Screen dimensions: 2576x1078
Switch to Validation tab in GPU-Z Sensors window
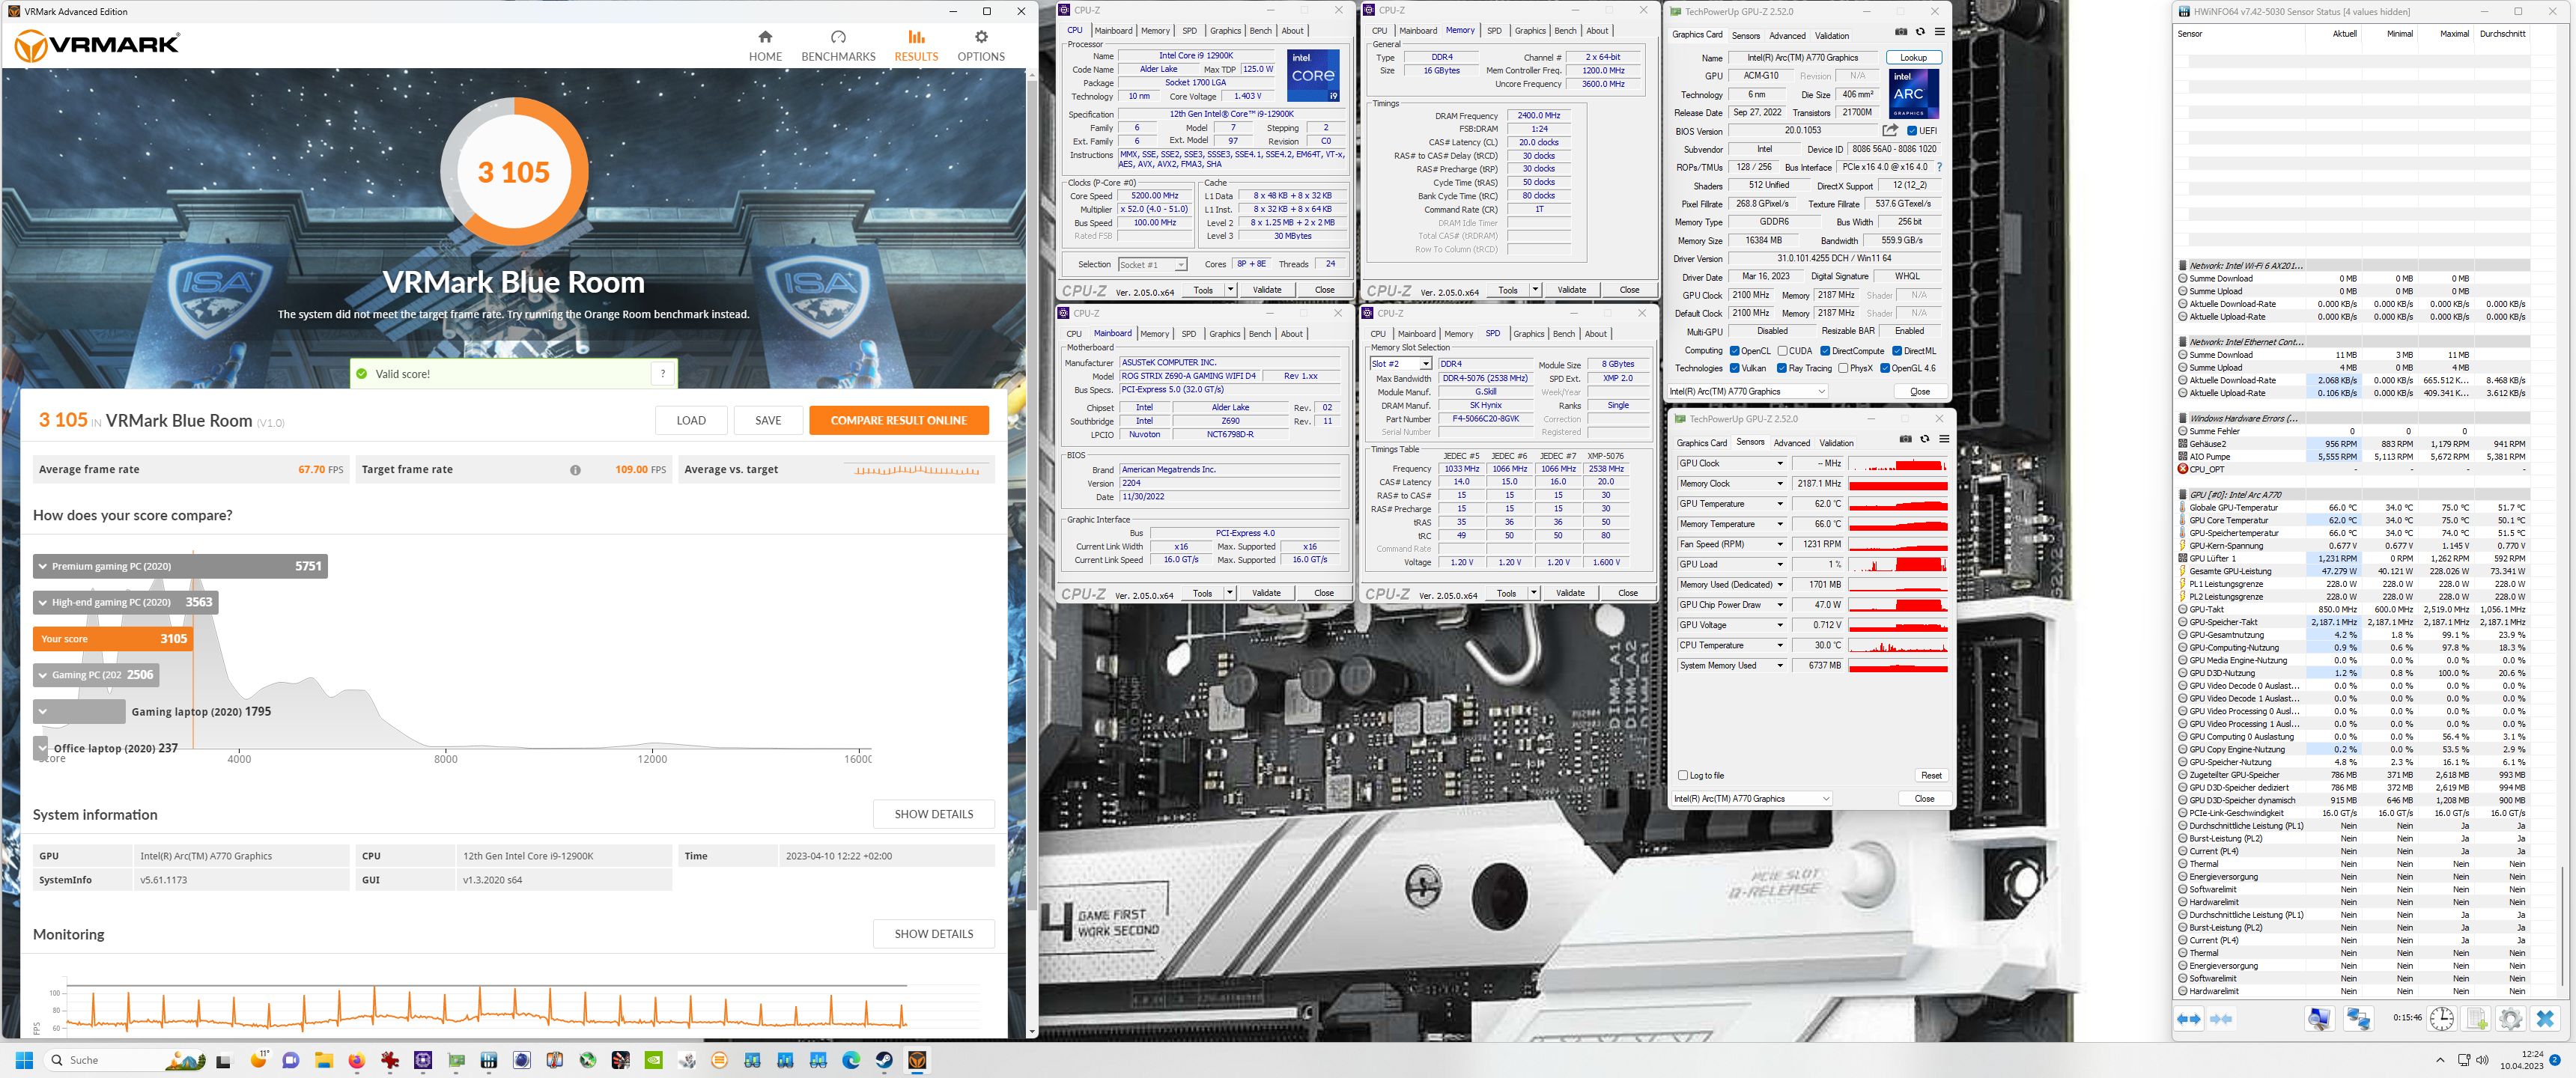click(x=1836, y=443)
